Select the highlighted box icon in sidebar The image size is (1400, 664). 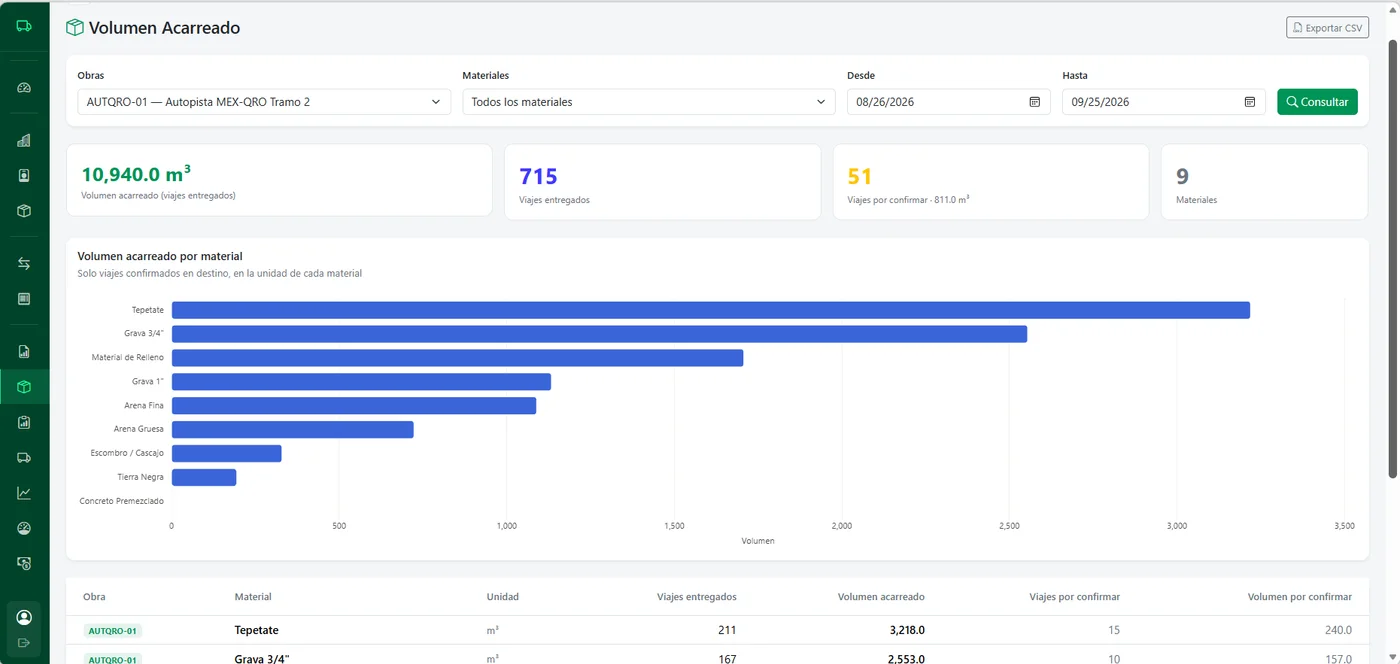24,387
